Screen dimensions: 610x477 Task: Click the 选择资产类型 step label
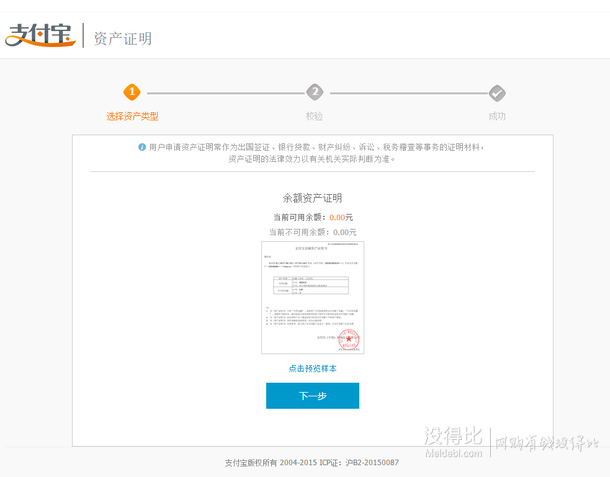(132, 116)
